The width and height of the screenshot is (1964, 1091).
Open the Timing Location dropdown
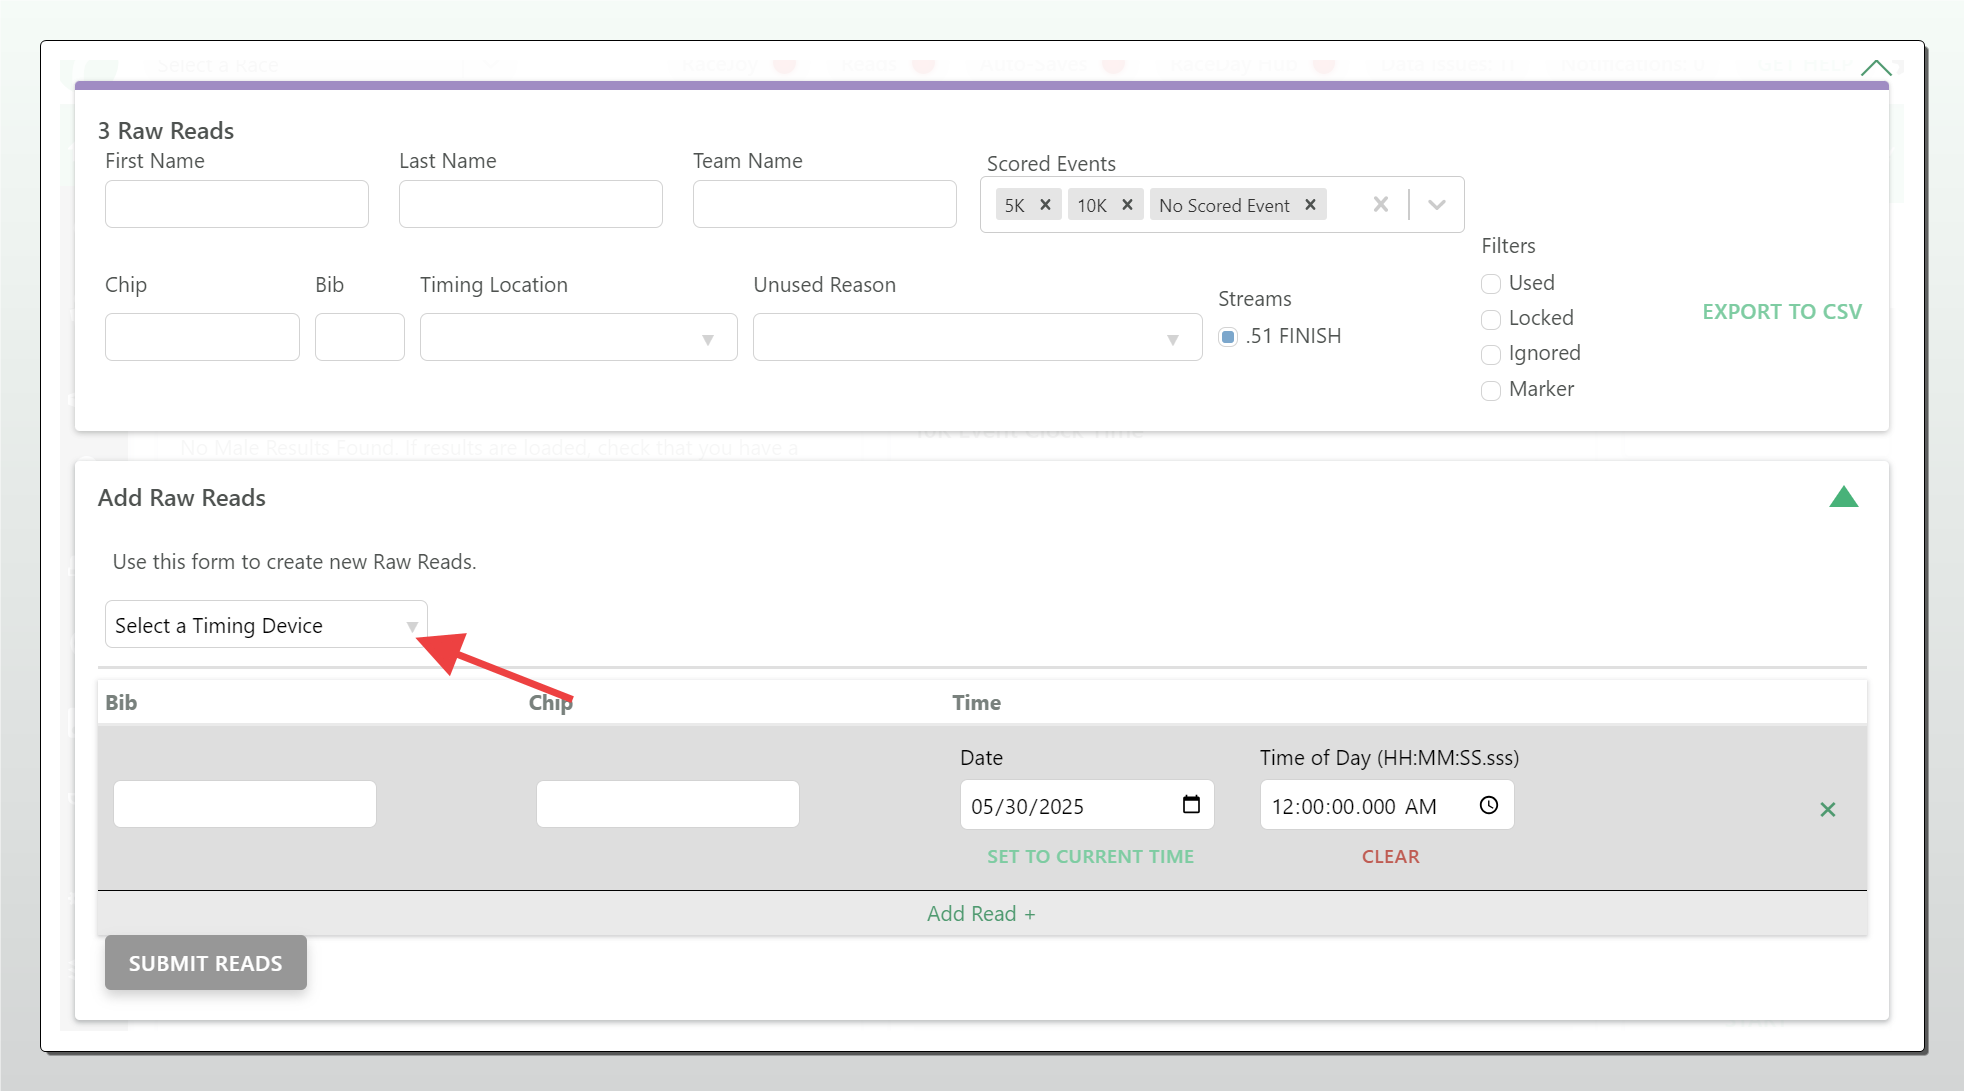[578, 338]
